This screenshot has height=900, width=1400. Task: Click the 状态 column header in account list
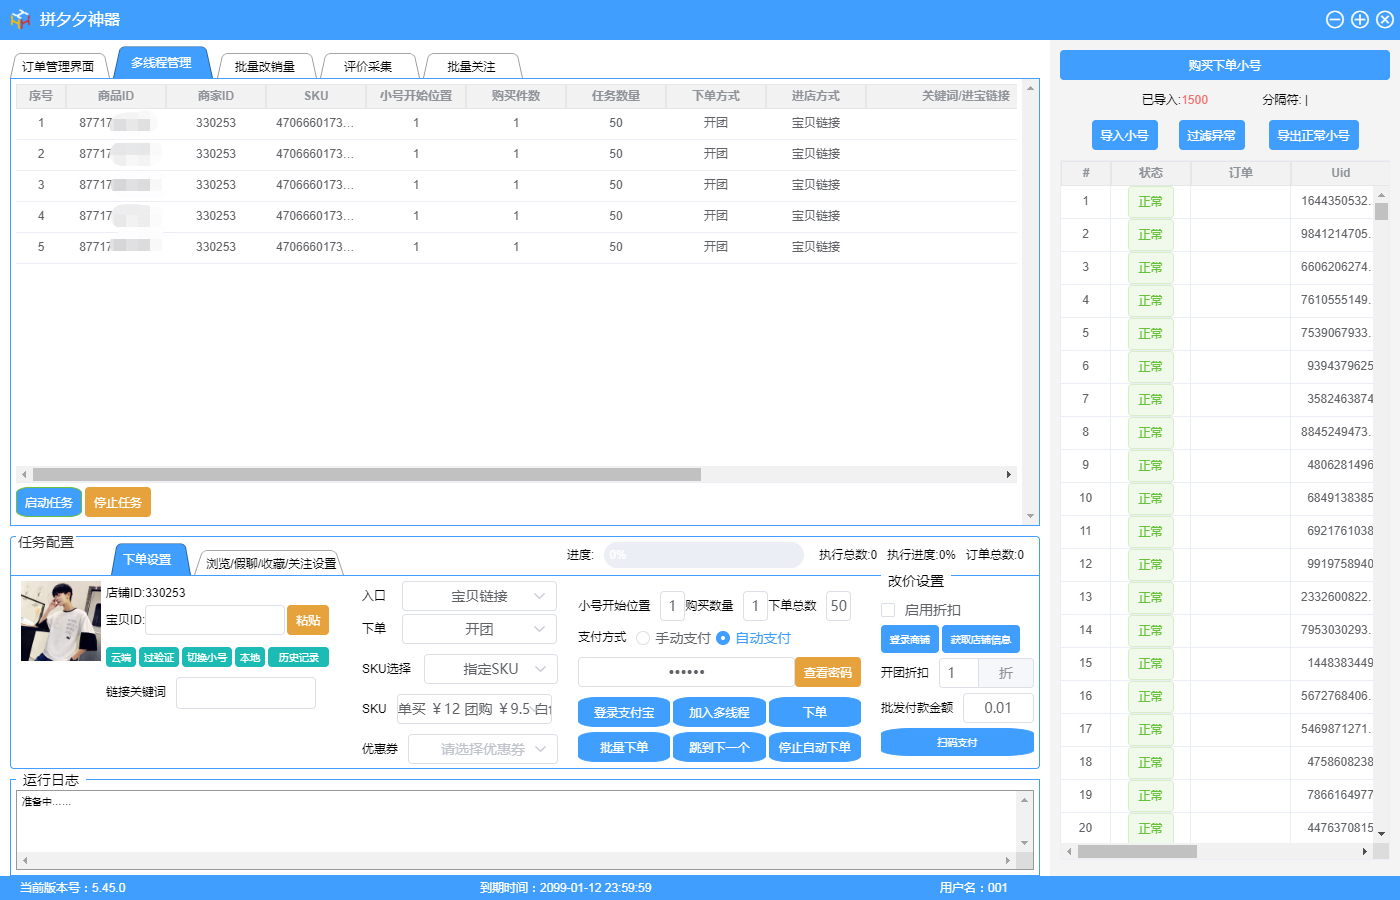click(x=1151, y=173)
